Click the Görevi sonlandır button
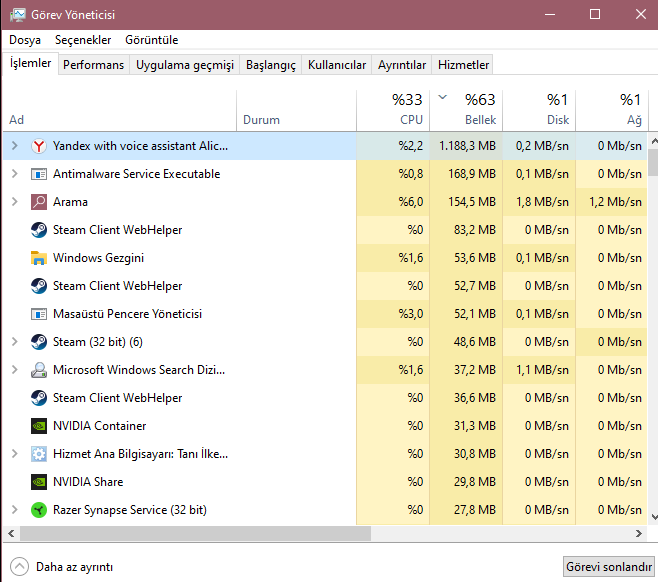This screenshot has width=658, height=582. coord(608,567)
